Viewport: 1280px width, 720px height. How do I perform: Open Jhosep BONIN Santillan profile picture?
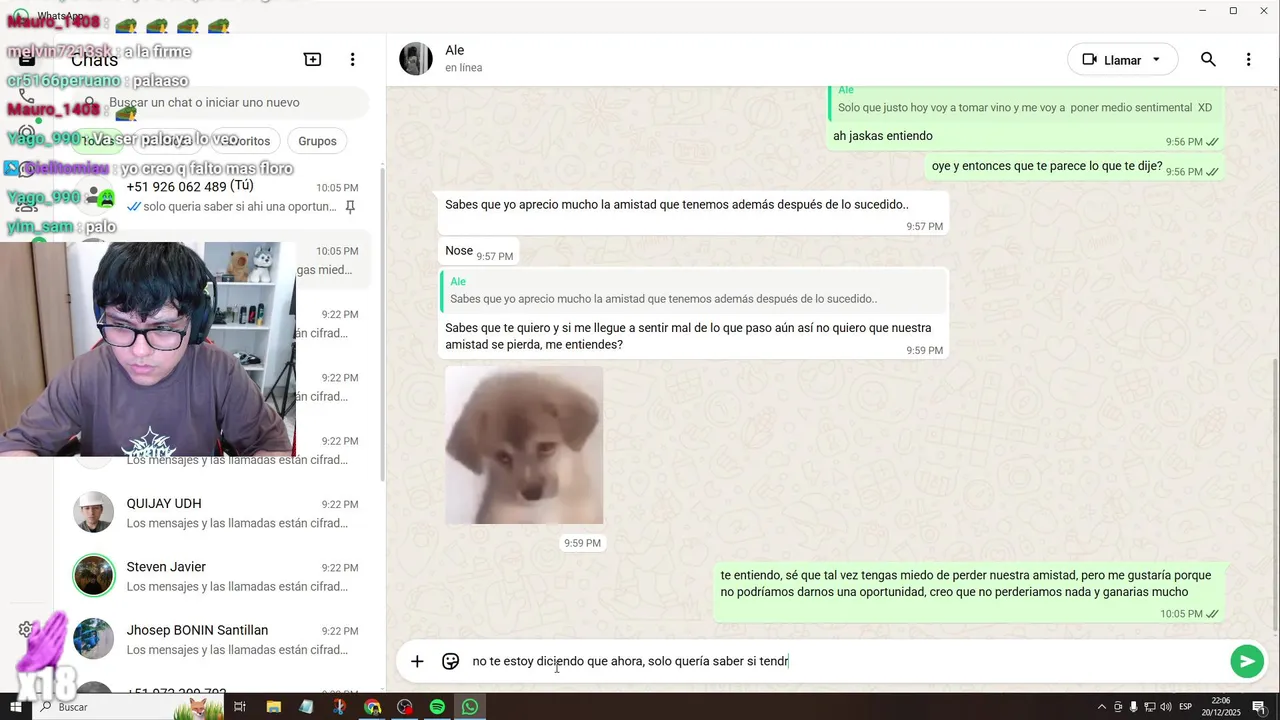click(x=94, y=640)
